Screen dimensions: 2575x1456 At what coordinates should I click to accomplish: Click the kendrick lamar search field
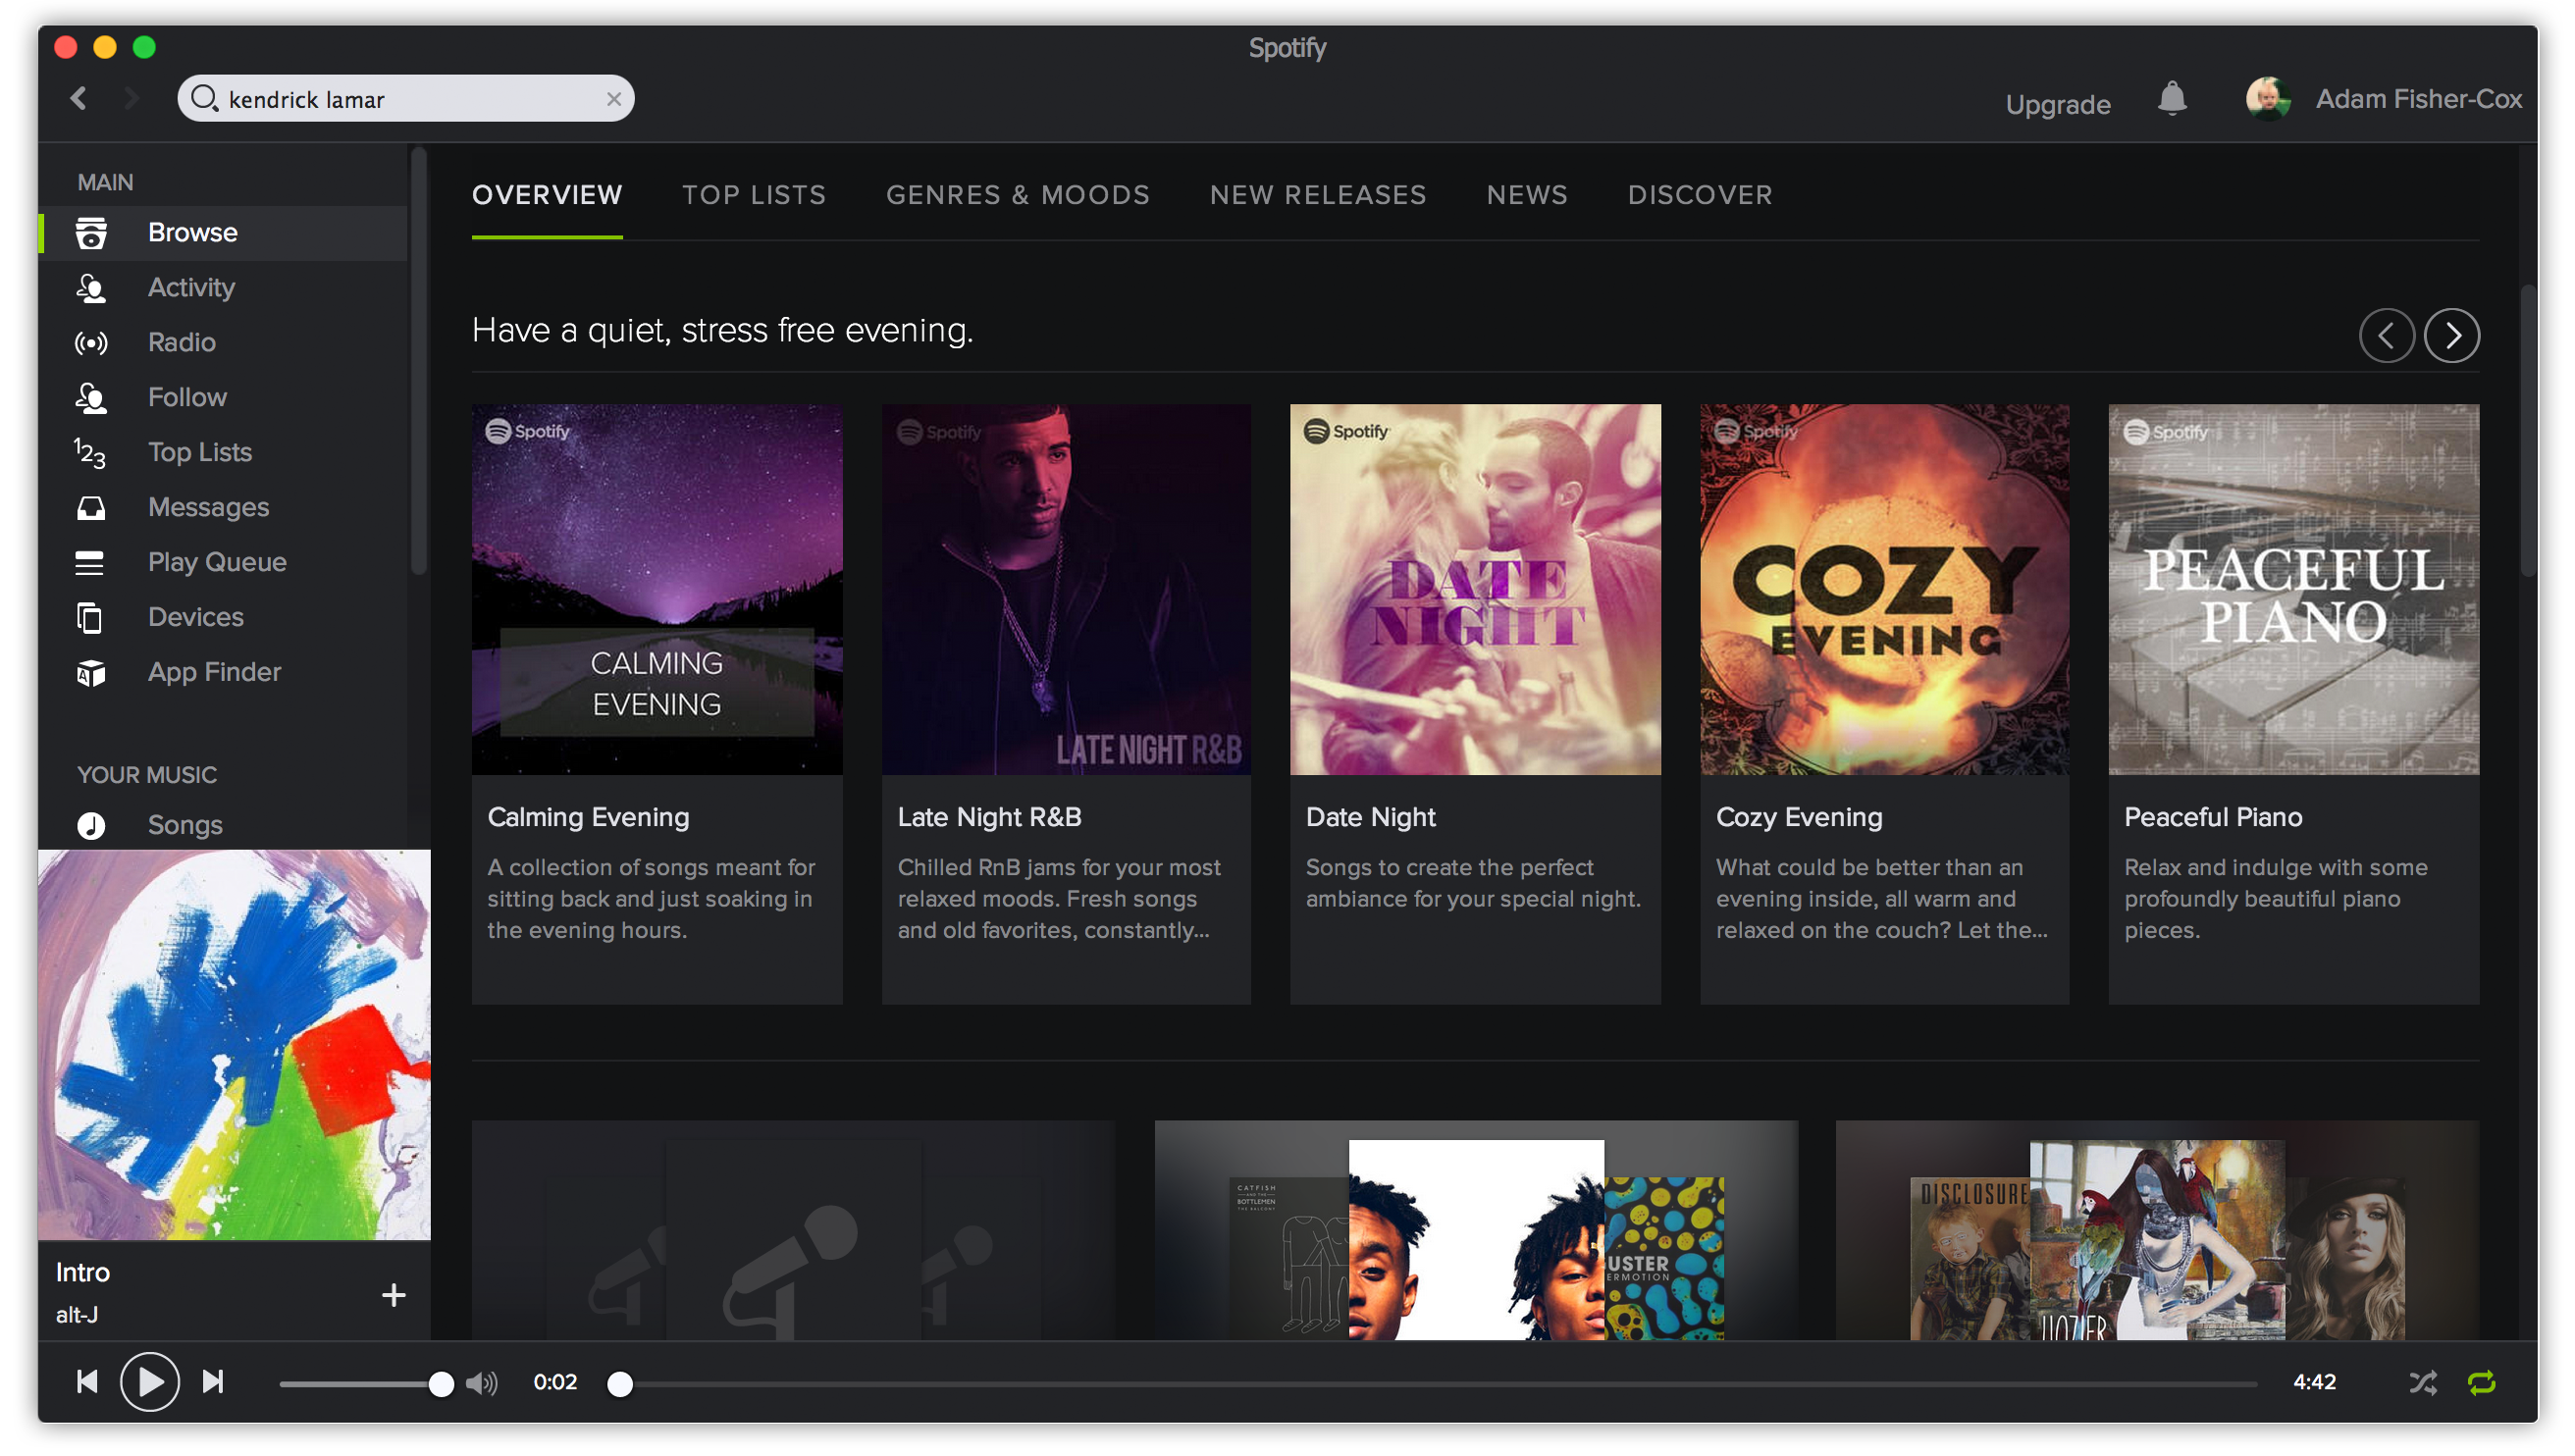pyautogui.click(x=406, y=99)
